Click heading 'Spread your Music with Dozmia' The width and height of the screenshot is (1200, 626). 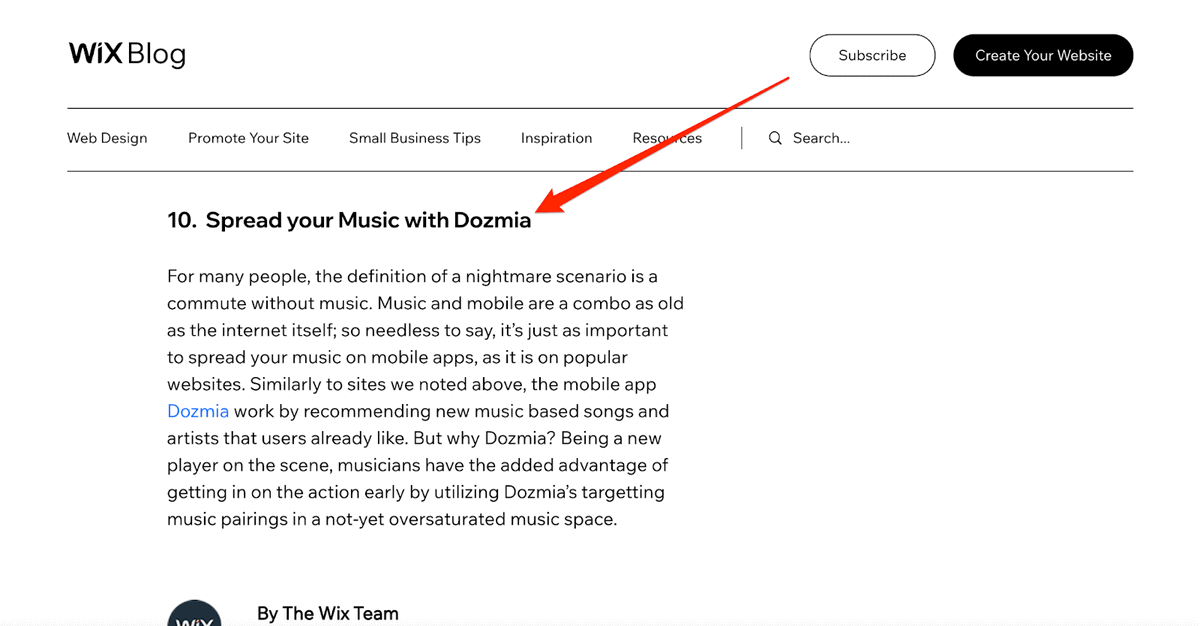tap(349, 220)
